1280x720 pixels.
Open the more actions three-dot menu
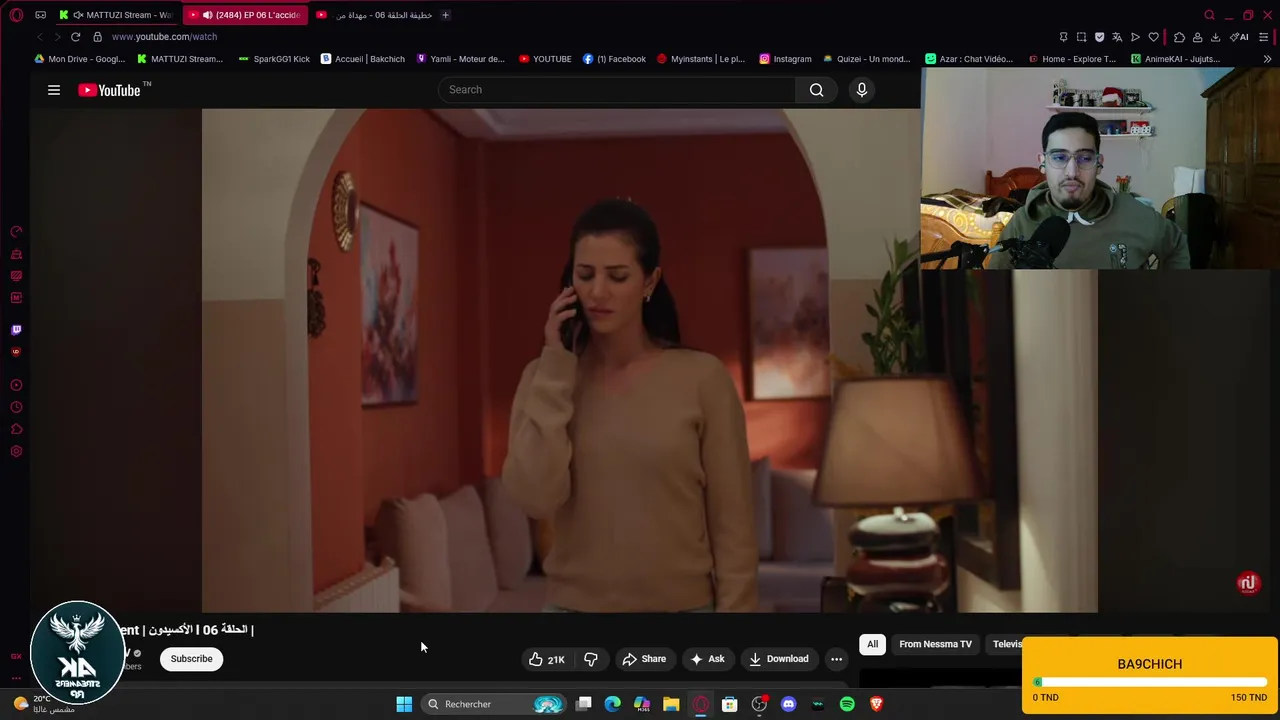(837, 659)
